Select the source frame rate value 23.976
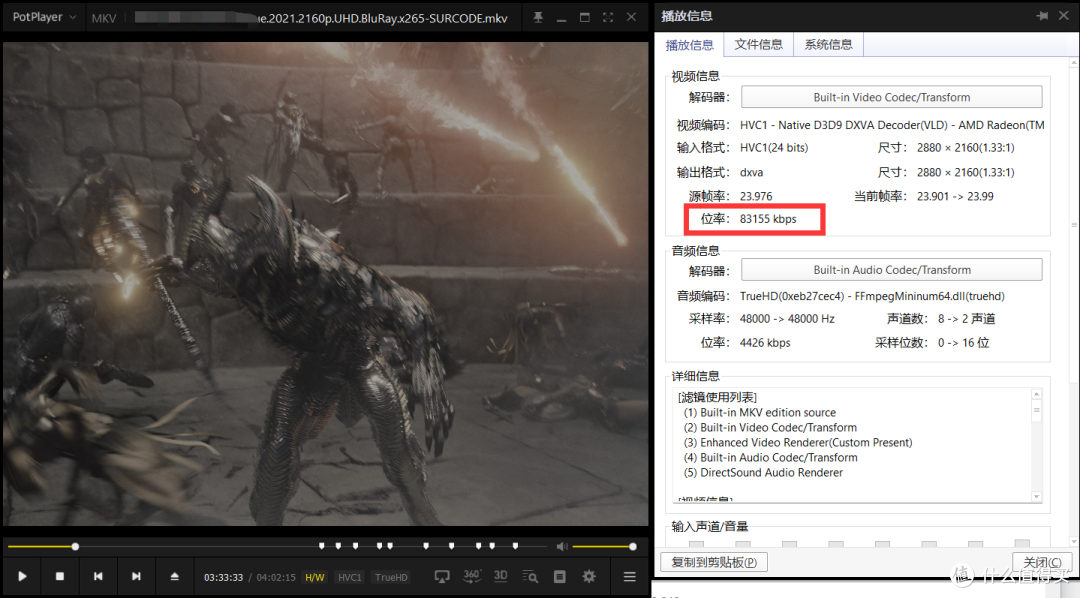Screen dimensions: 1080x598 click(x=756, y=196)
